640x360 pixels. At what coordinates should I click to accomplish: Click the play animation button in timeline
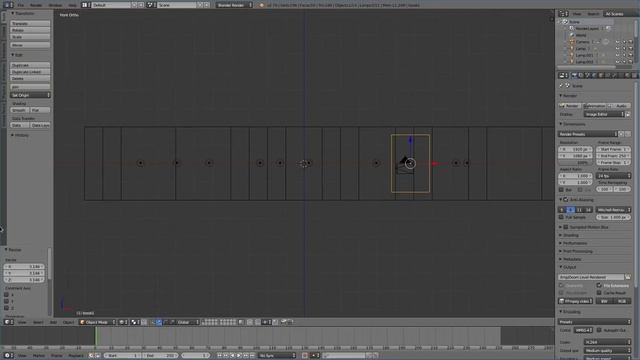pos(239,356)
